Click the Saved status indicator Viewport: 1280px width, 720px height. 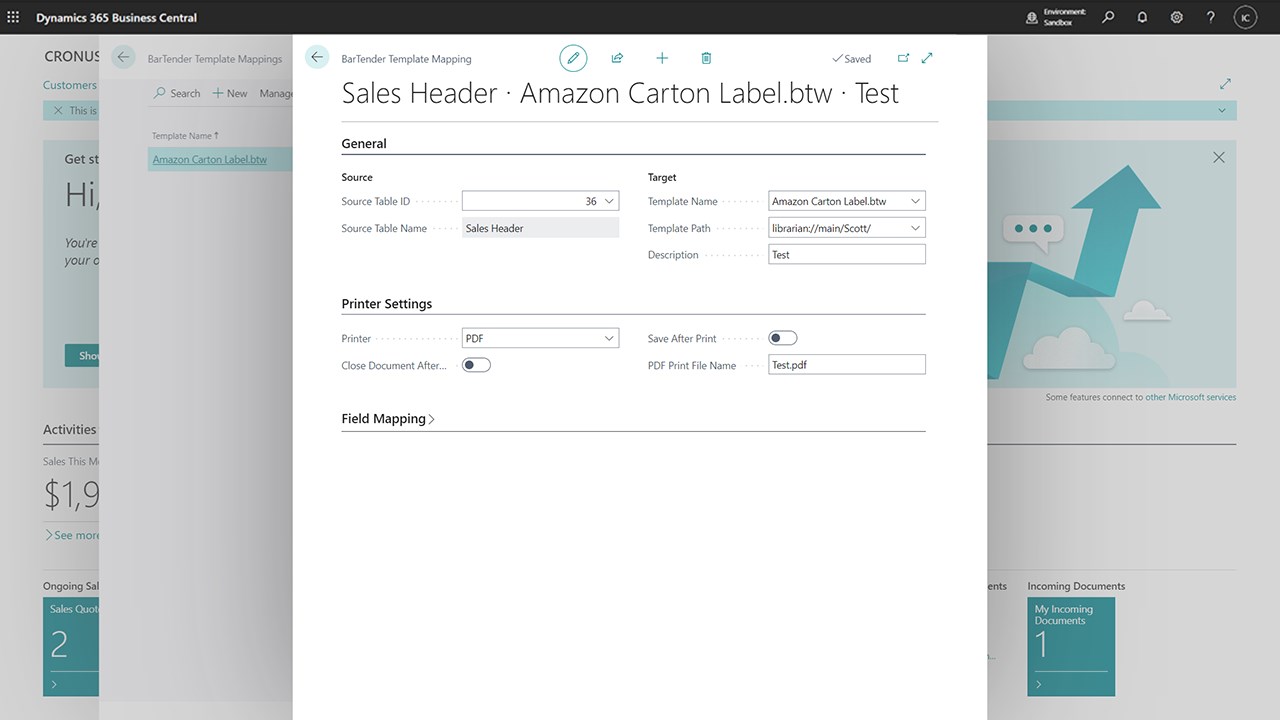851,59
